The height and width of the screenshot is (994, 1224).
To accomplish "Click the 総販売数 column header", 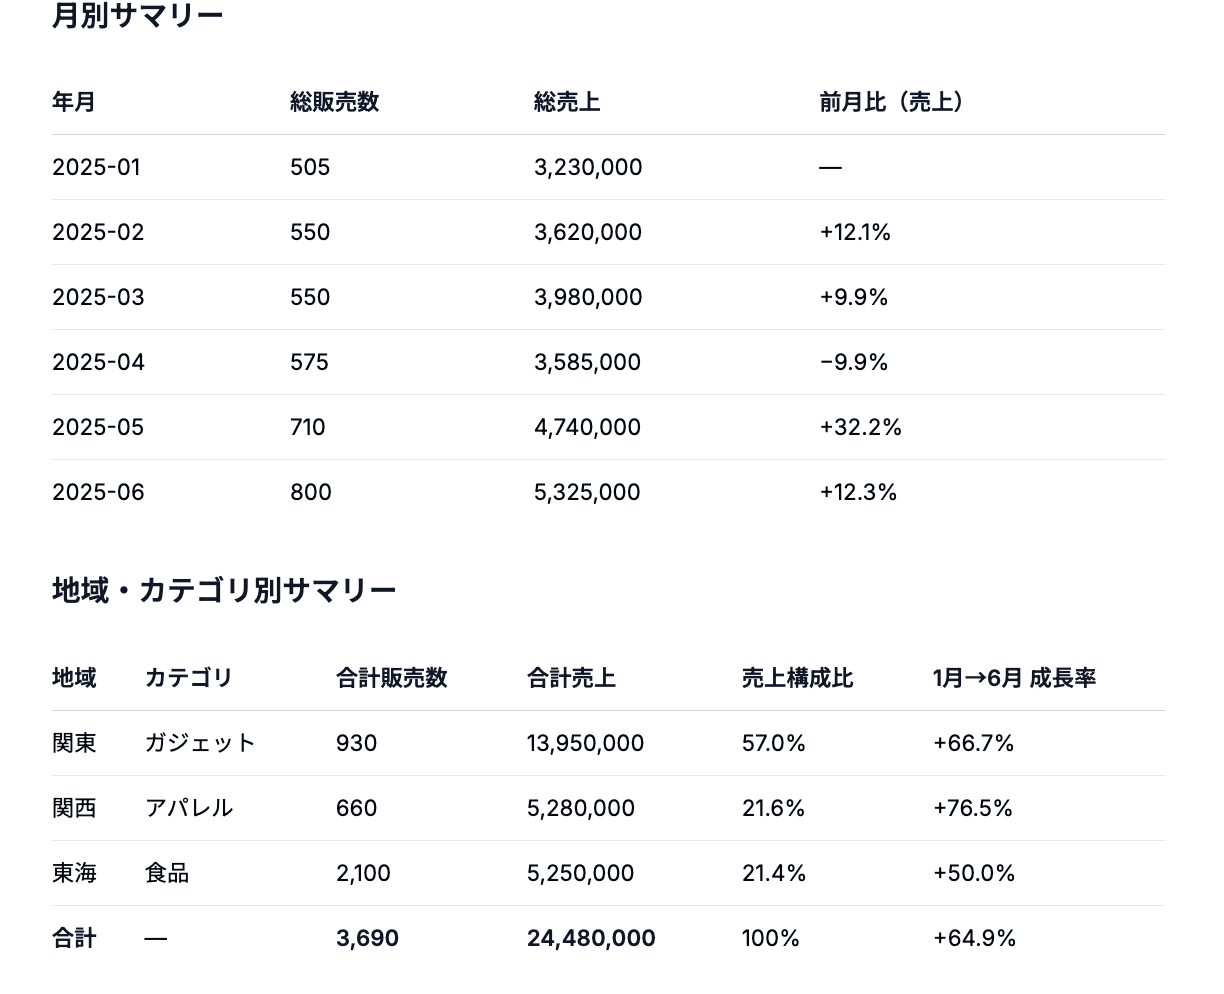I will click(x=335, y=102).
